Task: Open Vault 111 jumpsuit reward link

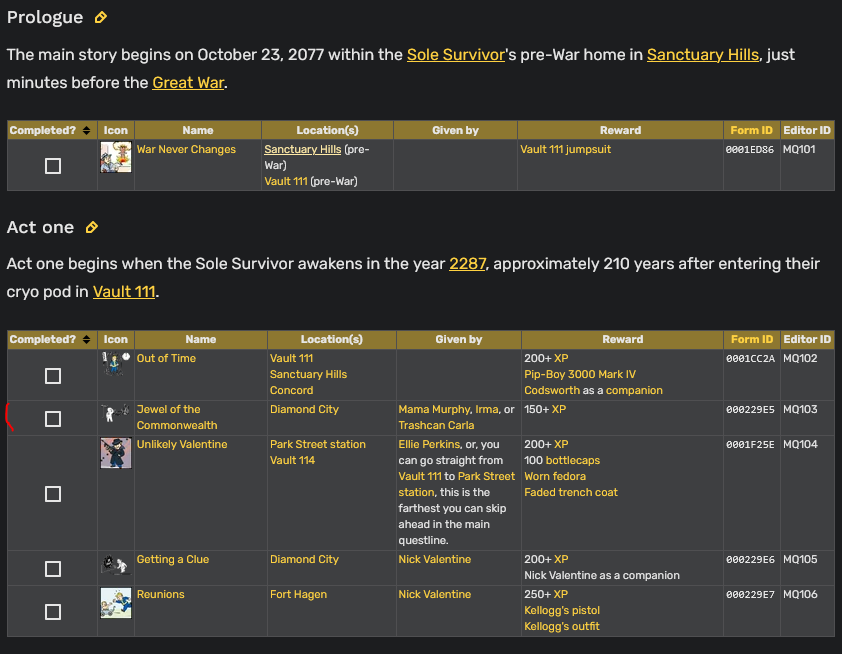Action: click(565, 149)
